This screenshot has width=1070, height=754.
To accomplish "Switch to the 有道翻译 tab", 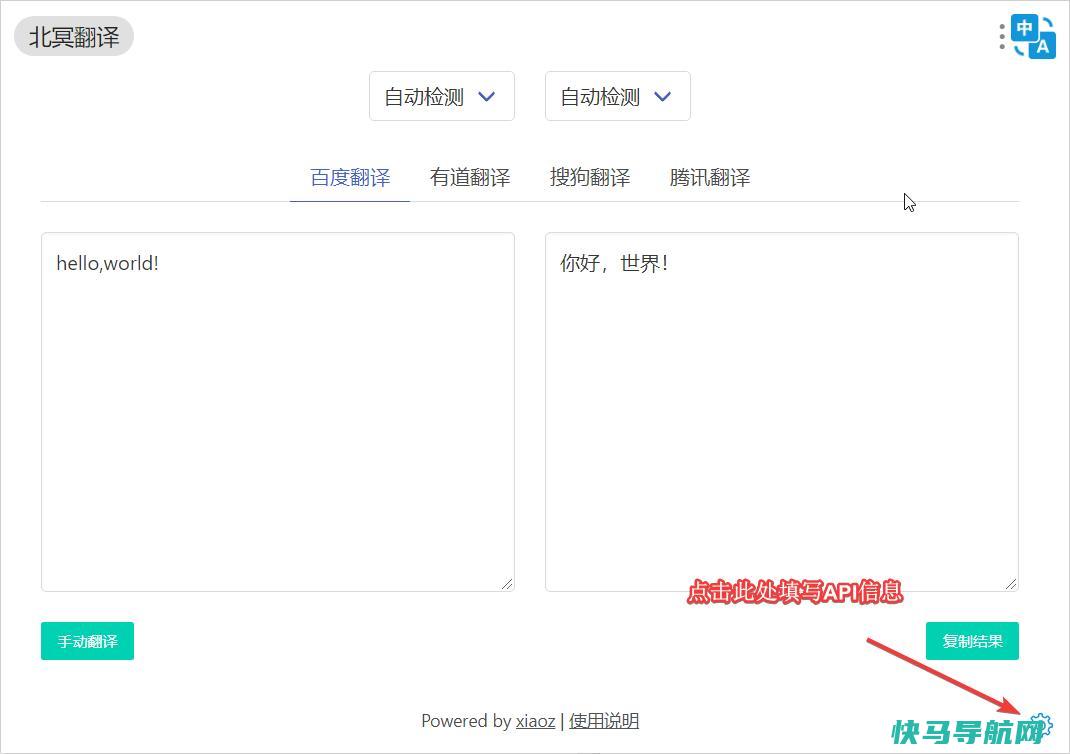I will pyautogui.click(x=470, y=177).
